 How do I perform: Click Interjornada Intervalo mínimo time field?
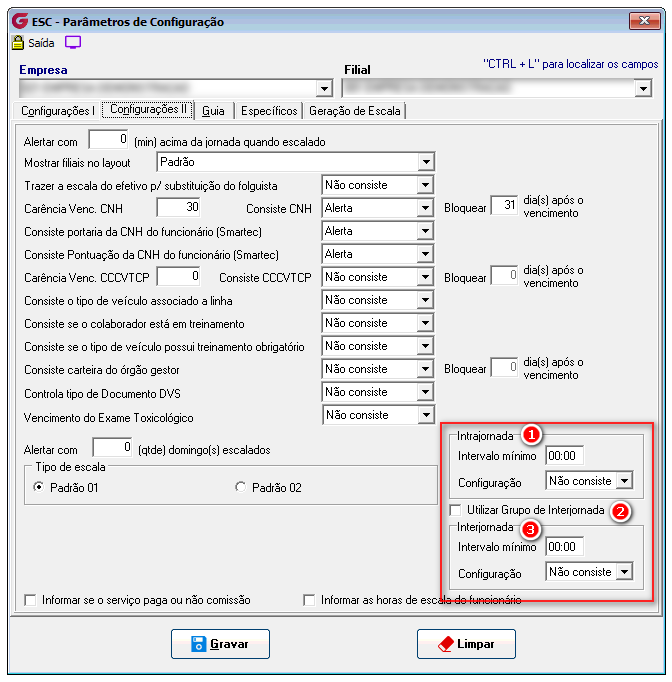(564, 547)
